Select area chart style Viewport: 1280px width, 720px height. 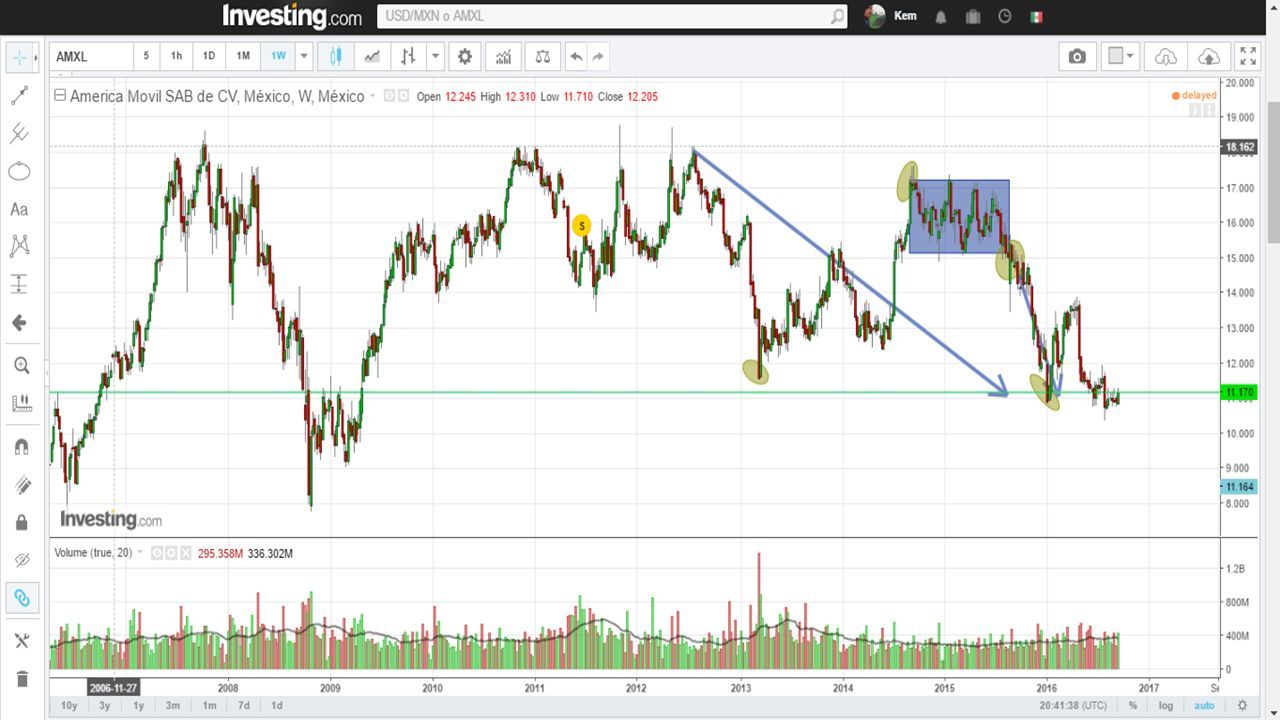[372, 57]
